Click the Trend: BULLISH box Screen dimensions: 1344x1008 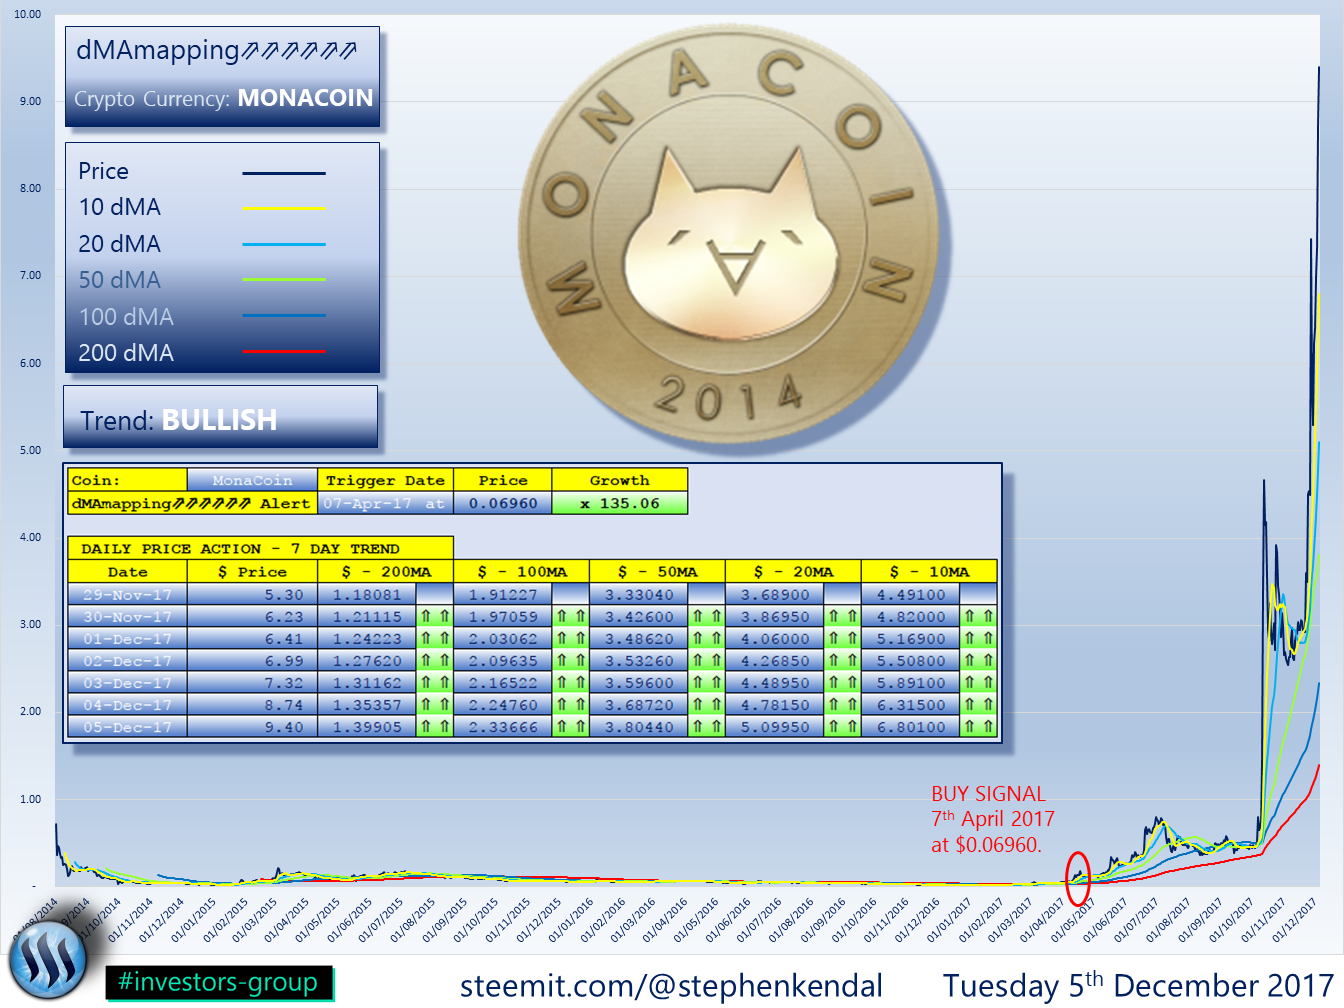[x=220, y=417]
